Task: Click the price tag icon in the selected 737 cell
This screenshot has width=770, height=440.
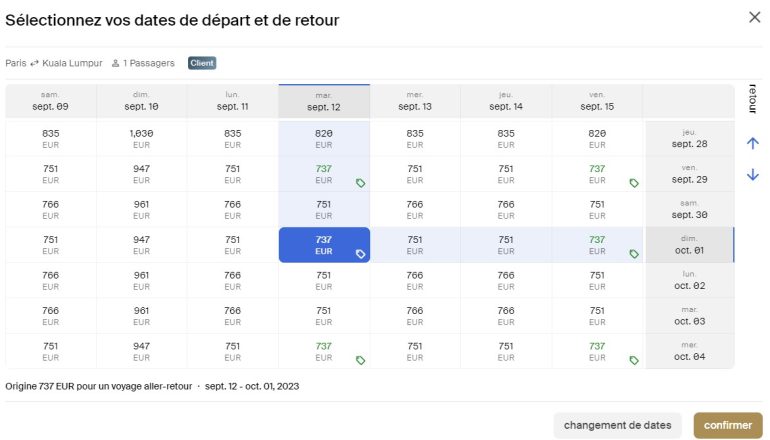Action: [x=360, y=254]
